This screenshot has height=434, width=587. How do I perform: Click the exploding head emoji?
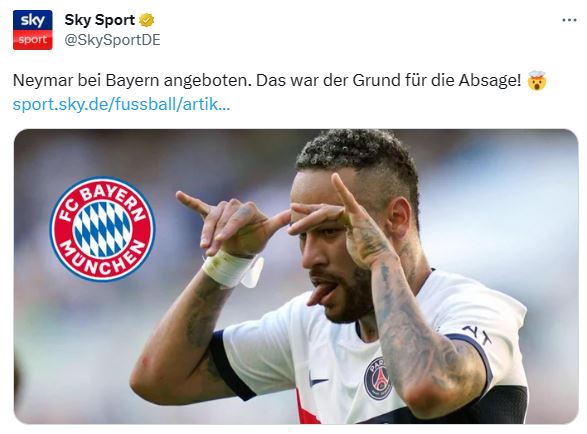click(537, 80)
